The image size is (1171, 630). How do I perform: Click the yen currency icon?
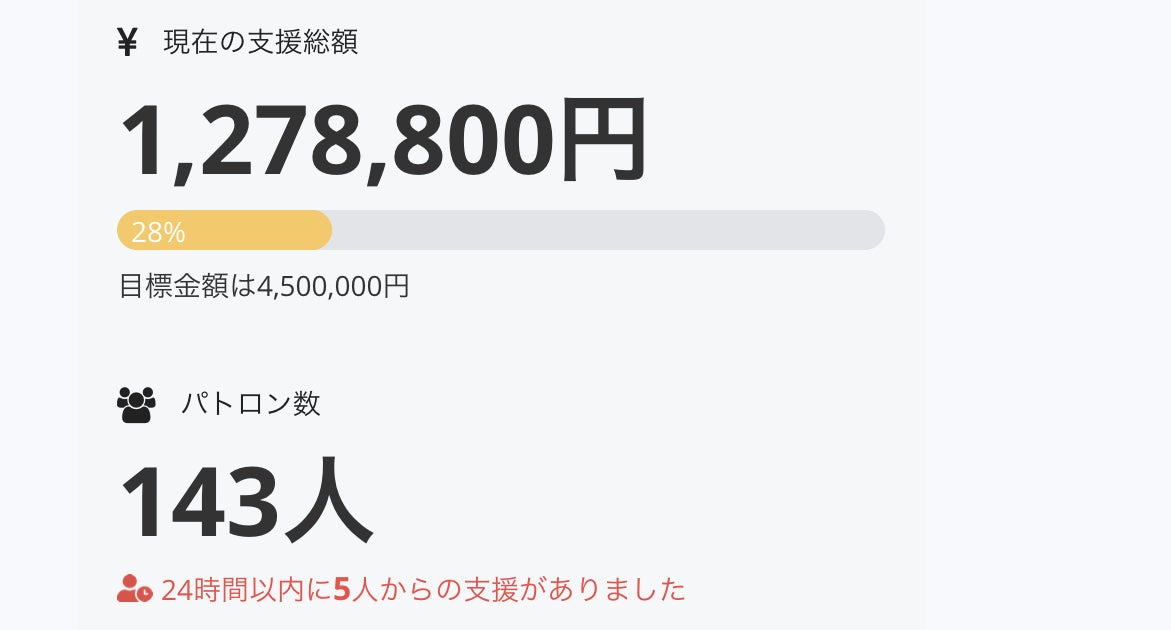(127, 43)
